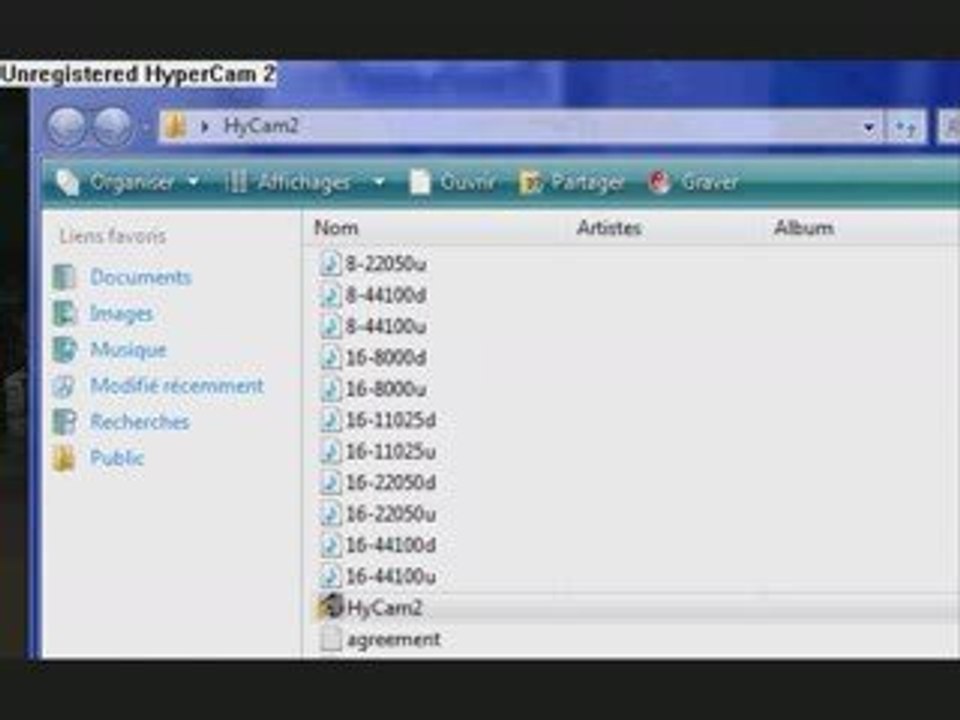The image size is (960, 720).
Task: Click the Recherches sidebar icon
Action: (64, 422)
